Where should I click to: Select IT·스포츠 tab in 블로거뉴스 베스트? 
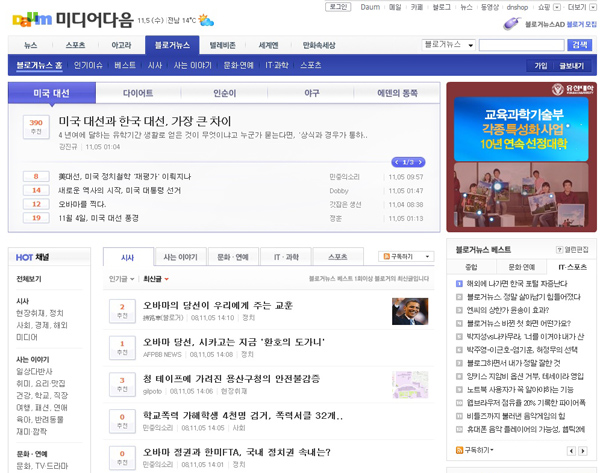572,267
